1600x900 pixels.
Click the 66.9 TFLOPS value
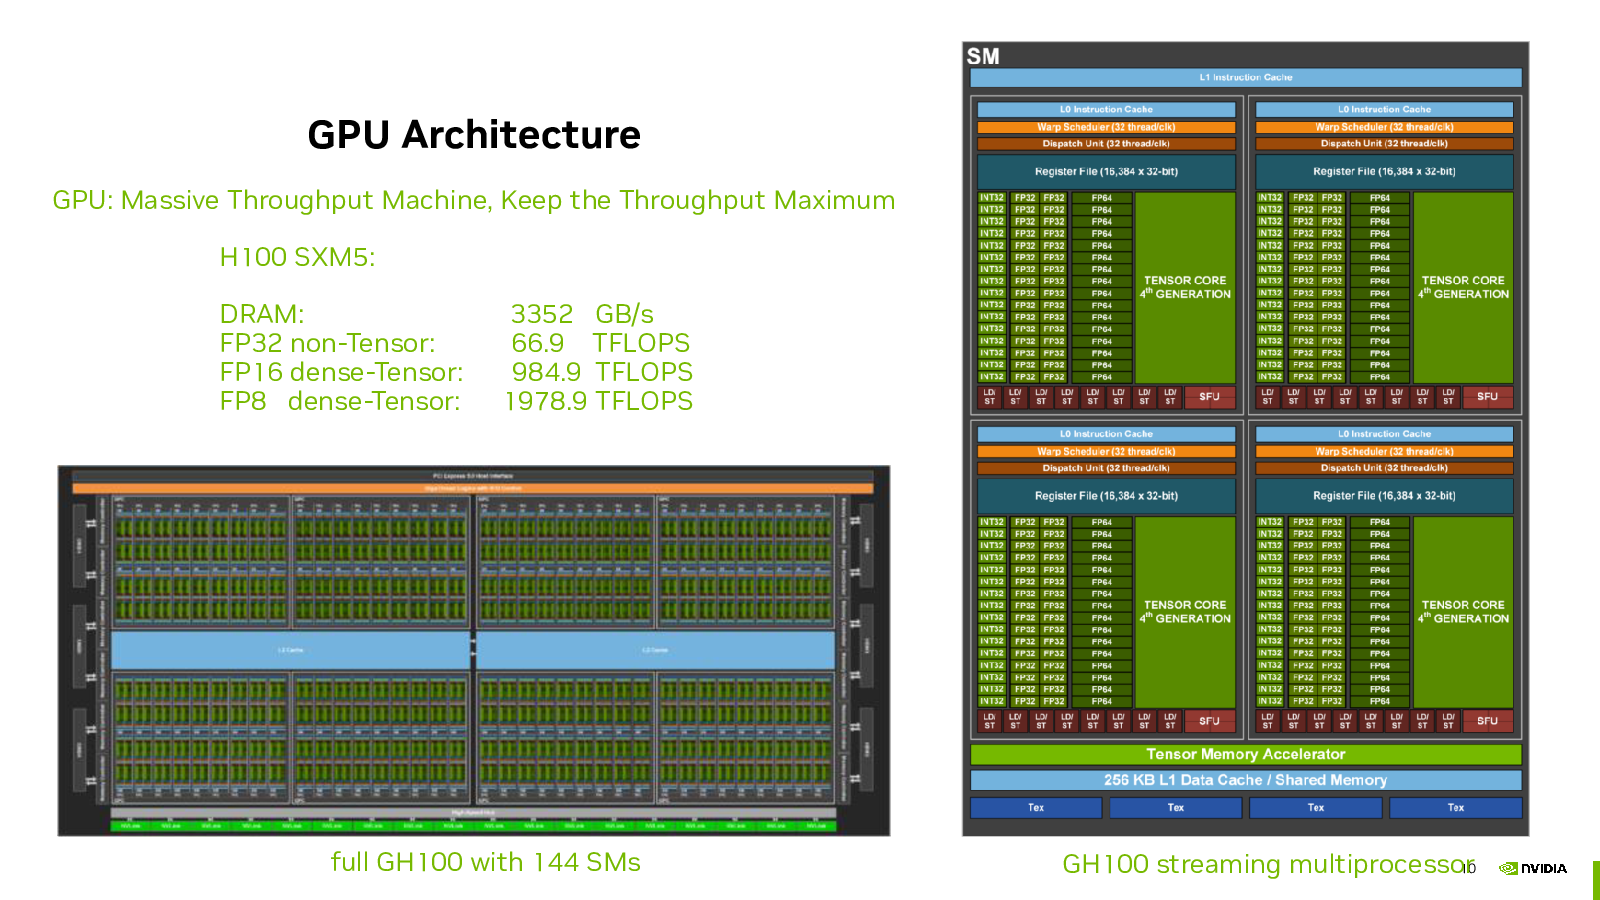[x=600, y=343]
